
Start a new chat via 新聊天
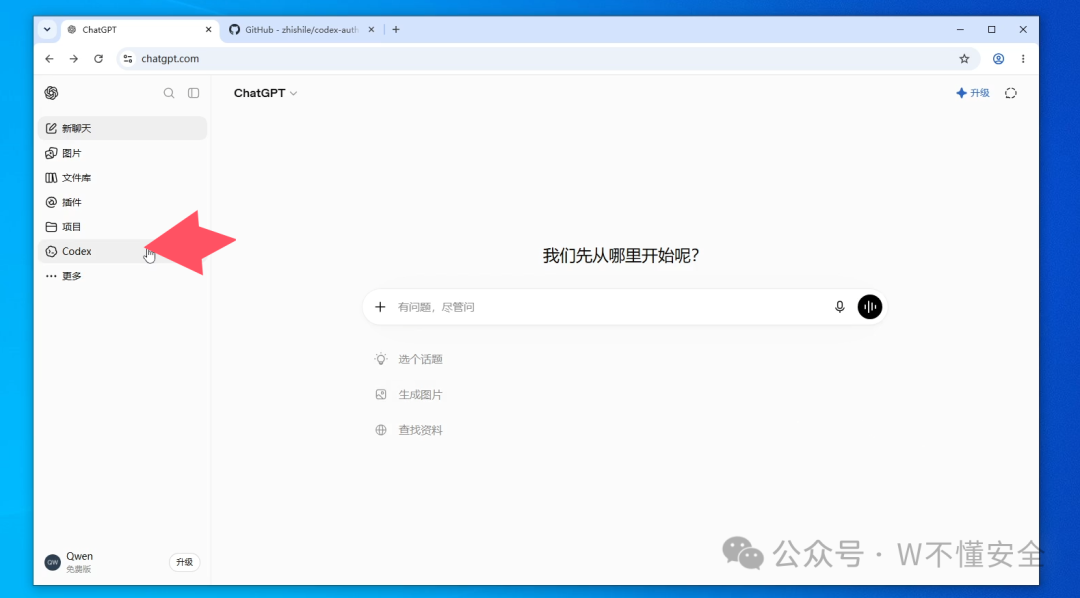[123, 128]
